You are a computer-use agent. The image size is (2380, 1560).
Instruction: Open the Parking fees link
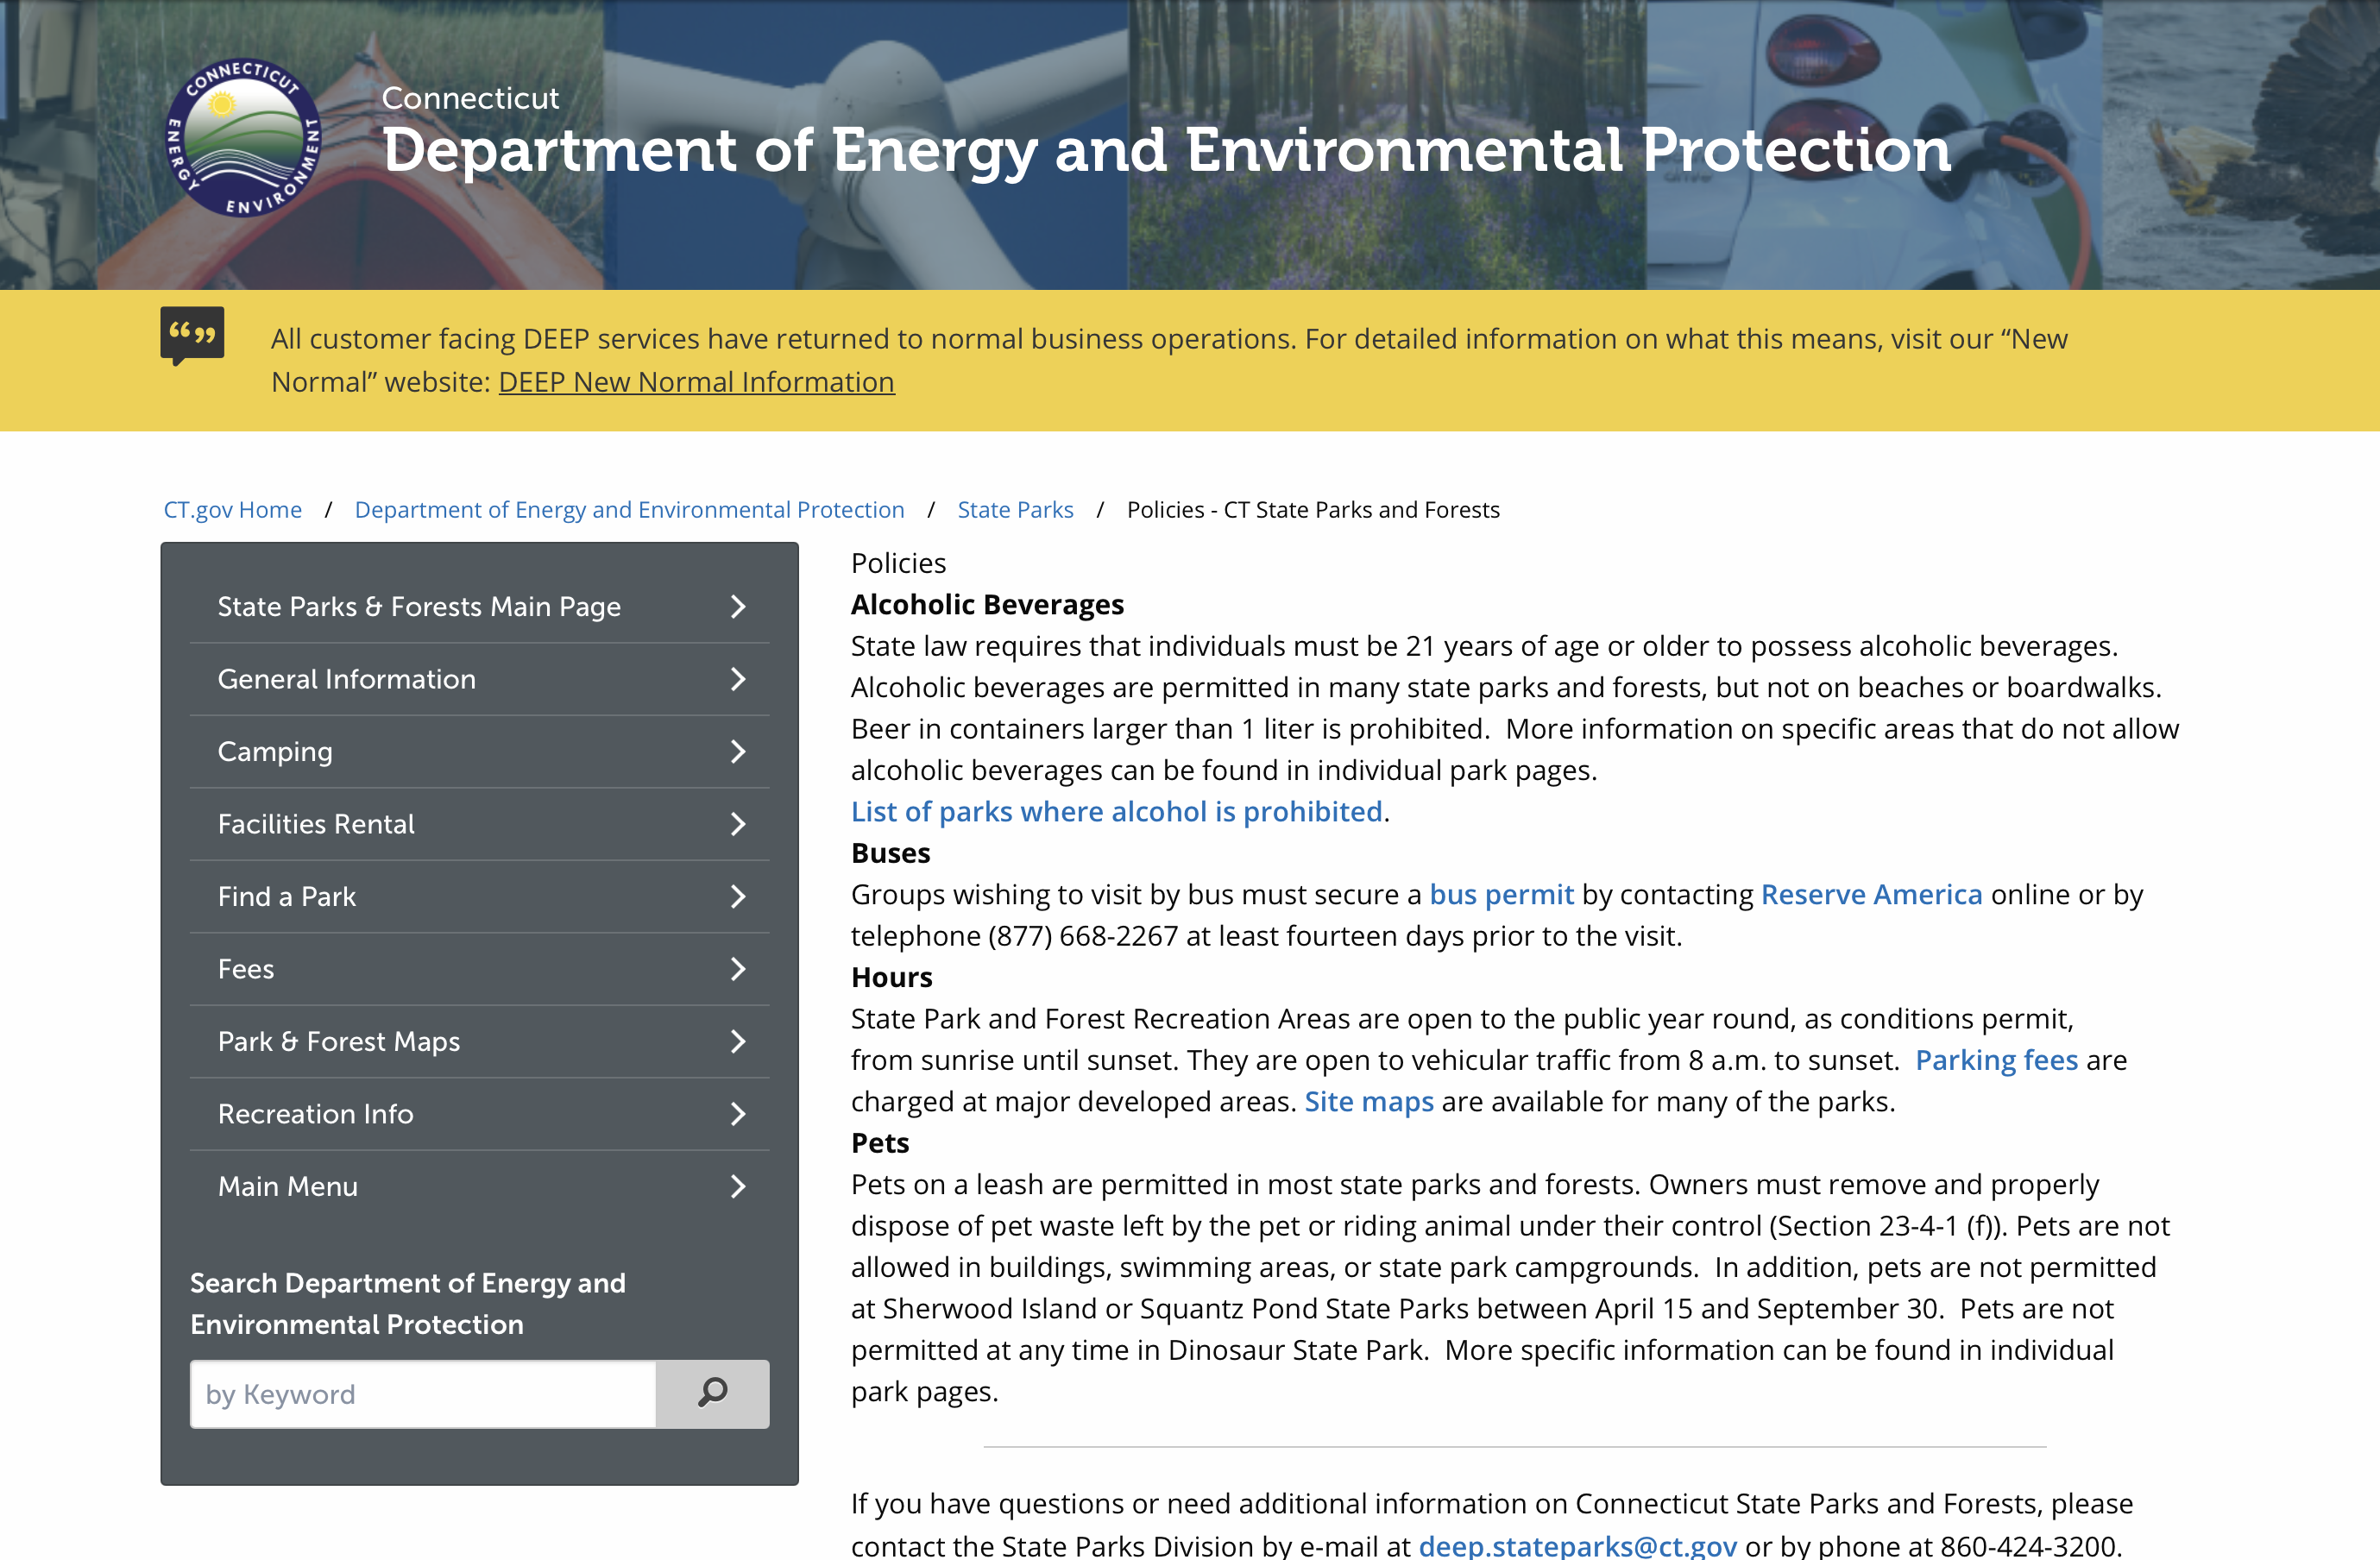pos(1996,1060)
